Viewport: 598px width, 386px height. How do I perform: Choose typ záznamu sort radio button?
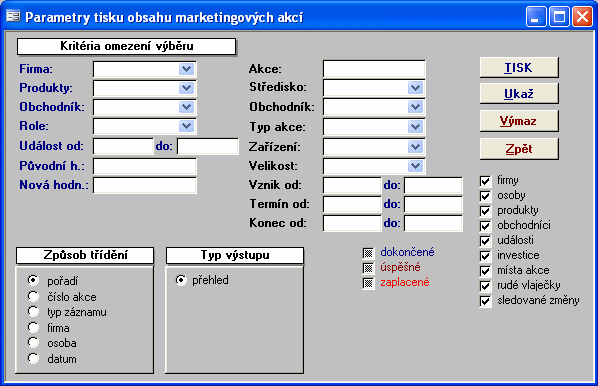click(33, 312)
